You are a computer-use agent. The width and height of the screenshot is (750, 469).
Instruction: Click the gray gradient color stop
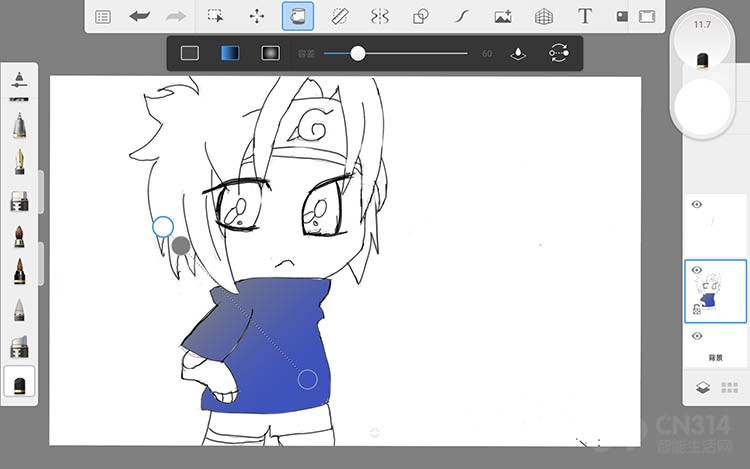[x=181, y=246]
